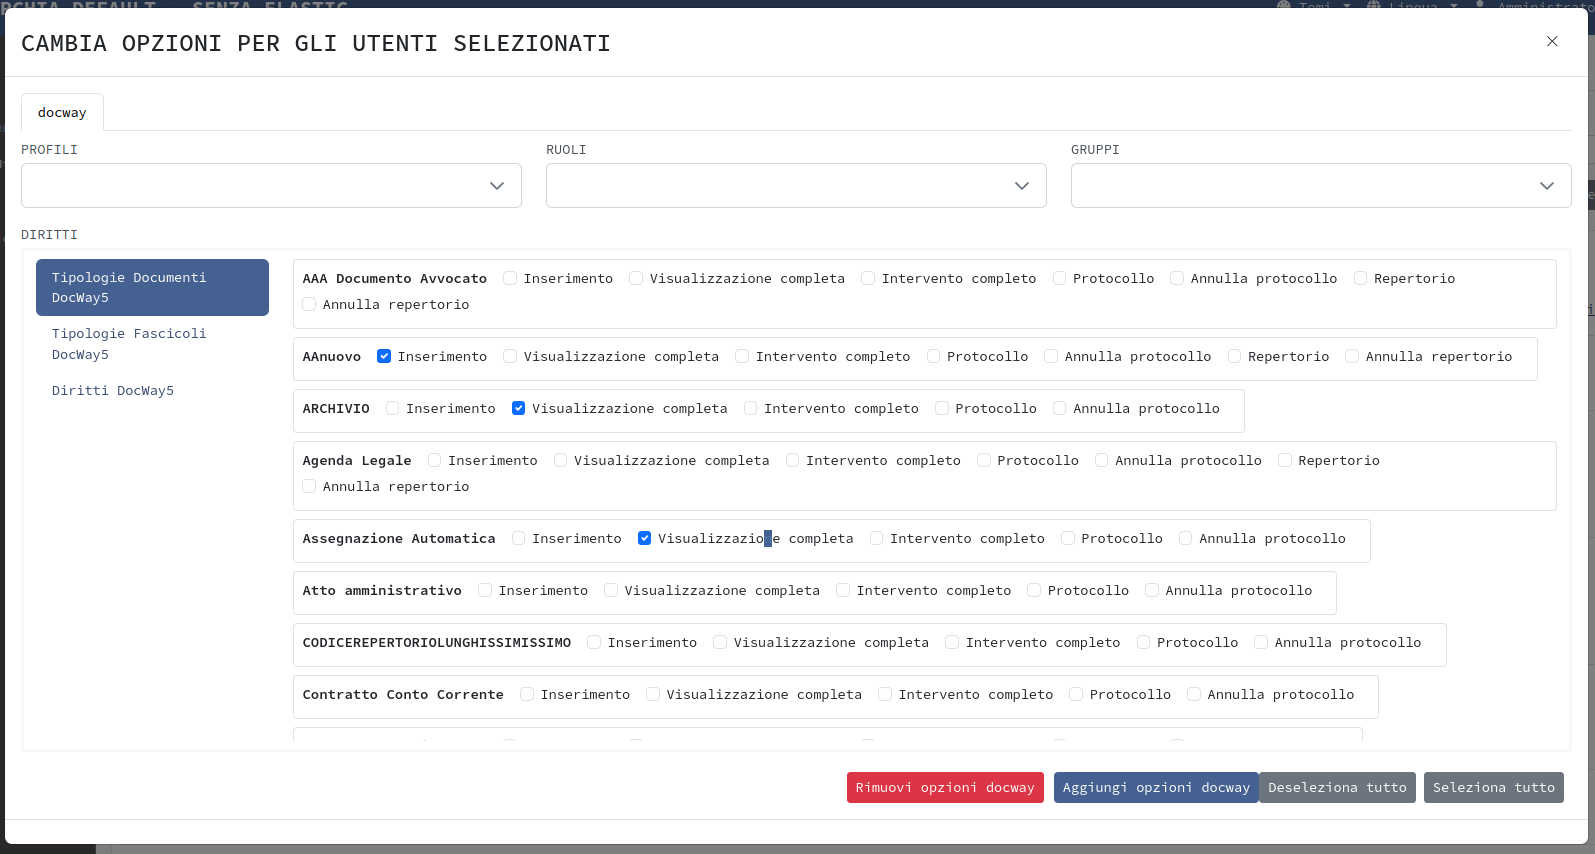
Task: Select Tipologie Documenti DocWay5 section
Action: [x=152, y=288]
